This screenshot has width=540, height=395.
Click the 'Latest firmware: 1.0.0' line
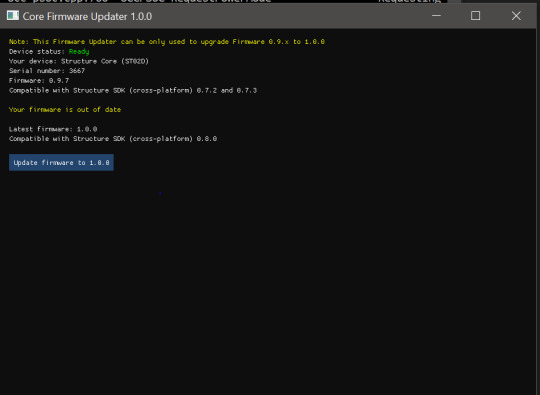click(x=53, y=129)
